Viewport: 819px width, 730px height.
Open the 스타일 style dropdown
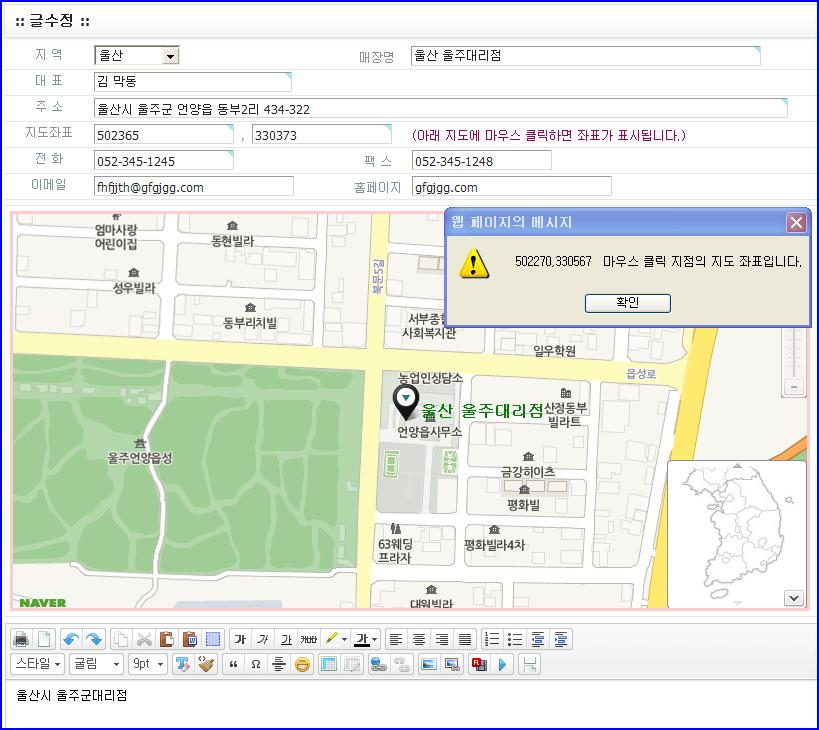click(37, 664)
